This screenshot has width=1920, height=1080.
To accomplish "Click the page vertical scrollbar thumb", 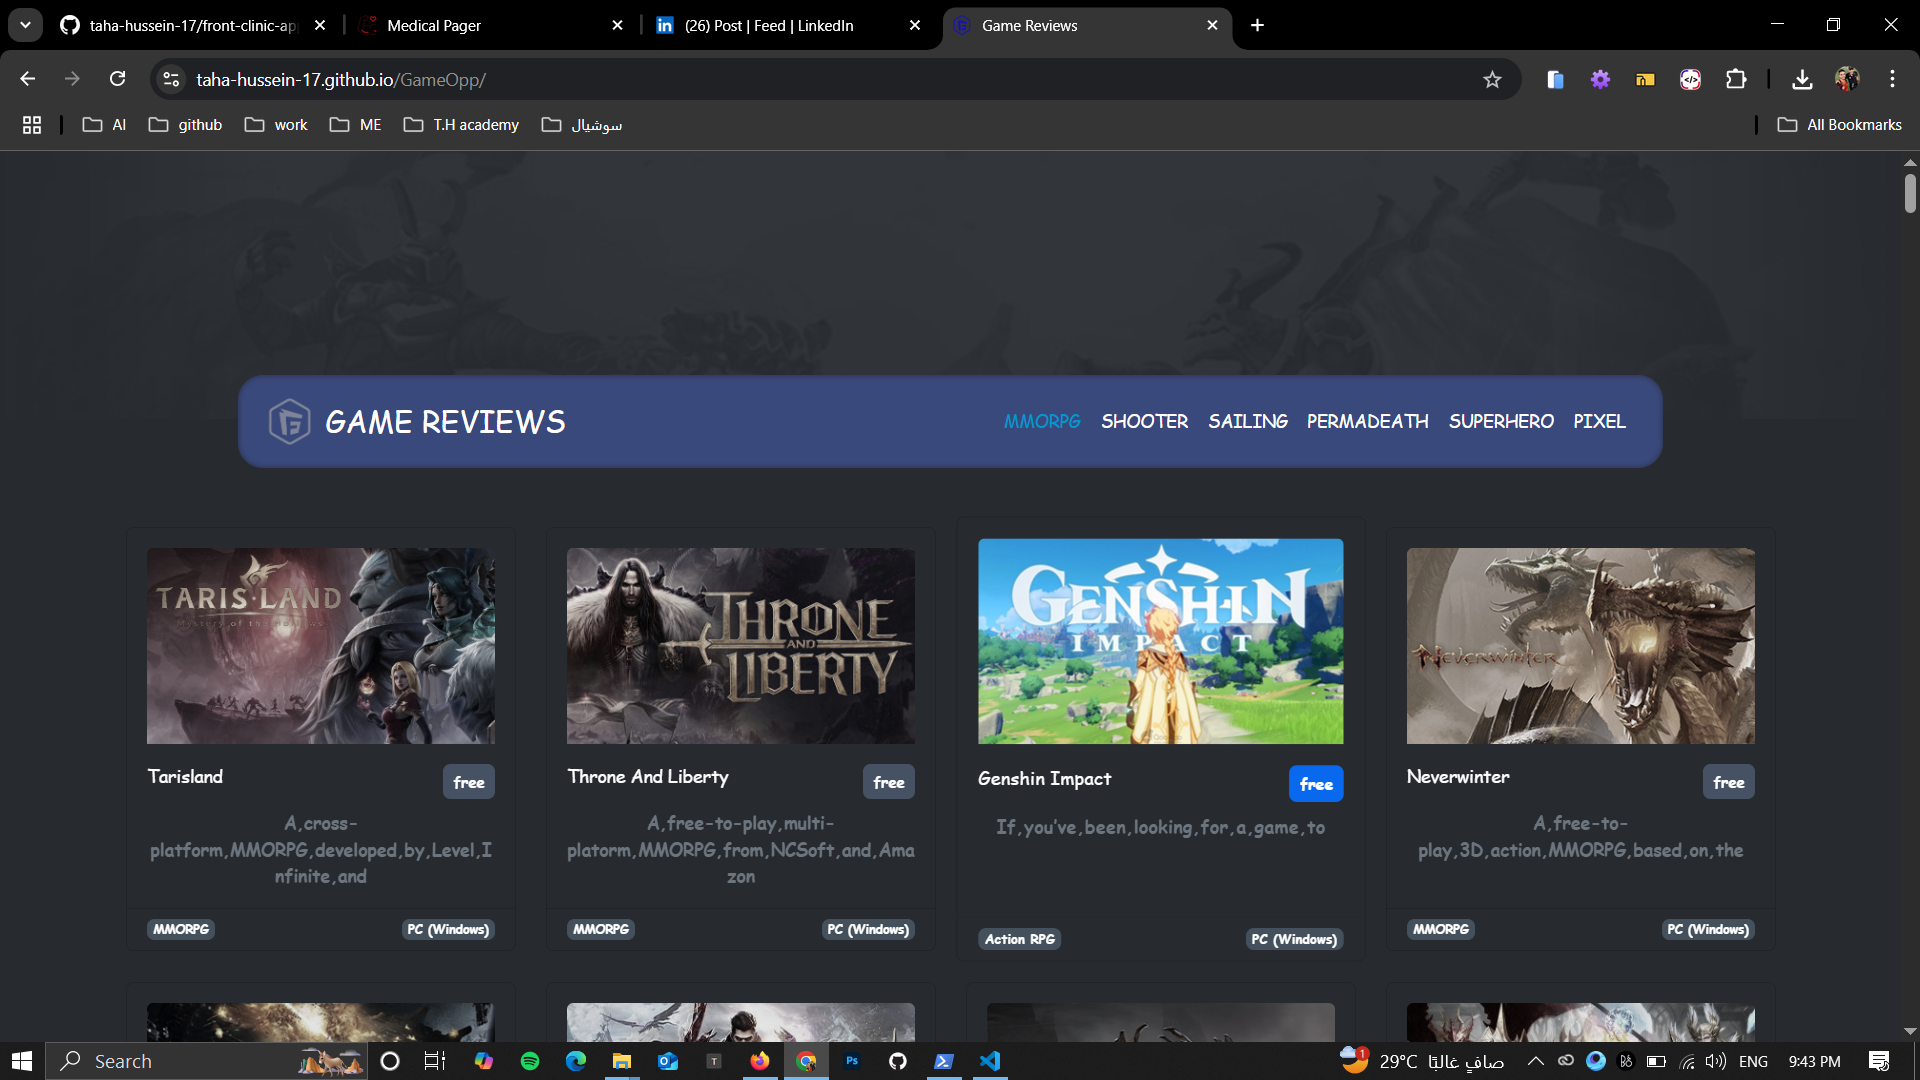I will coord(1910,193).
